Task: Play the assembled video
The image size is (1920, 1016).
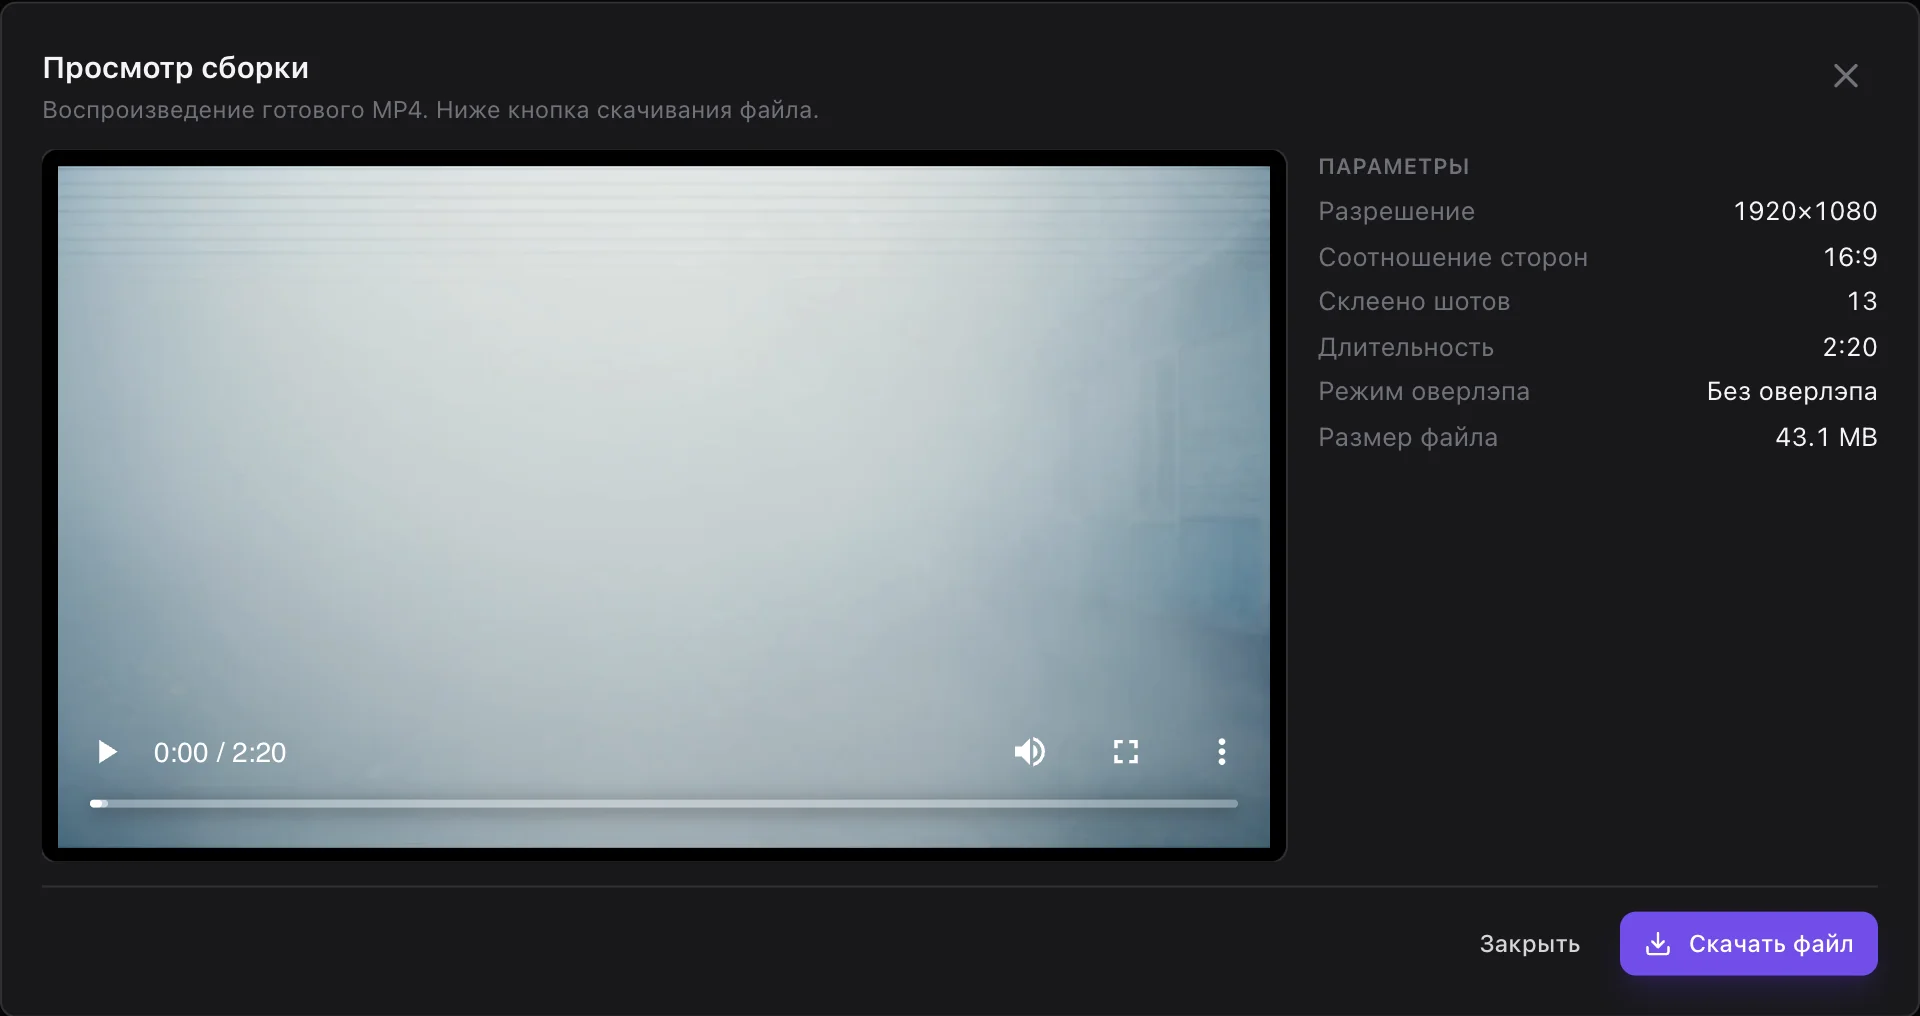Action: click(x=107, y=752)
